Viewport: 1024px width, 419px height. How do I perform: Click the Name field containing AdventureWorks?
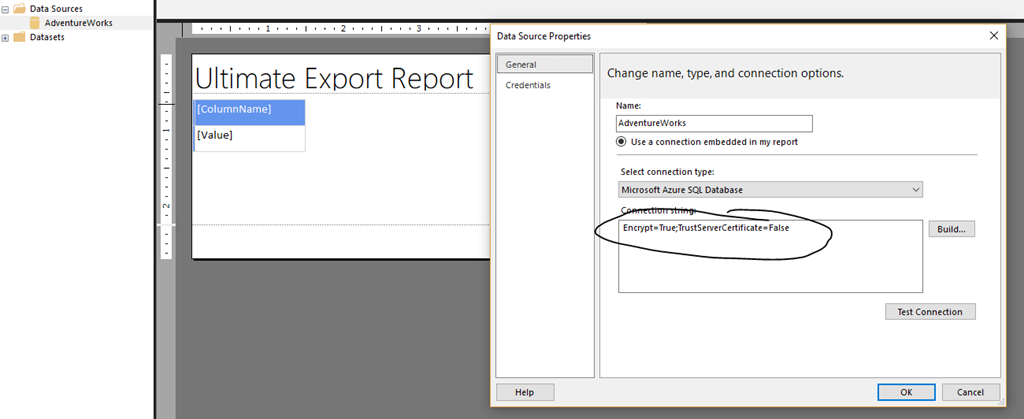point(714,123)
